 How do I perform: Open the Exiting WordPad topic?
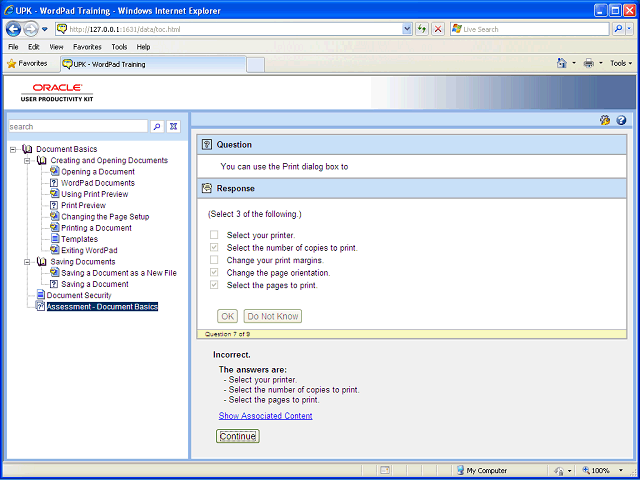click(89, 250)
